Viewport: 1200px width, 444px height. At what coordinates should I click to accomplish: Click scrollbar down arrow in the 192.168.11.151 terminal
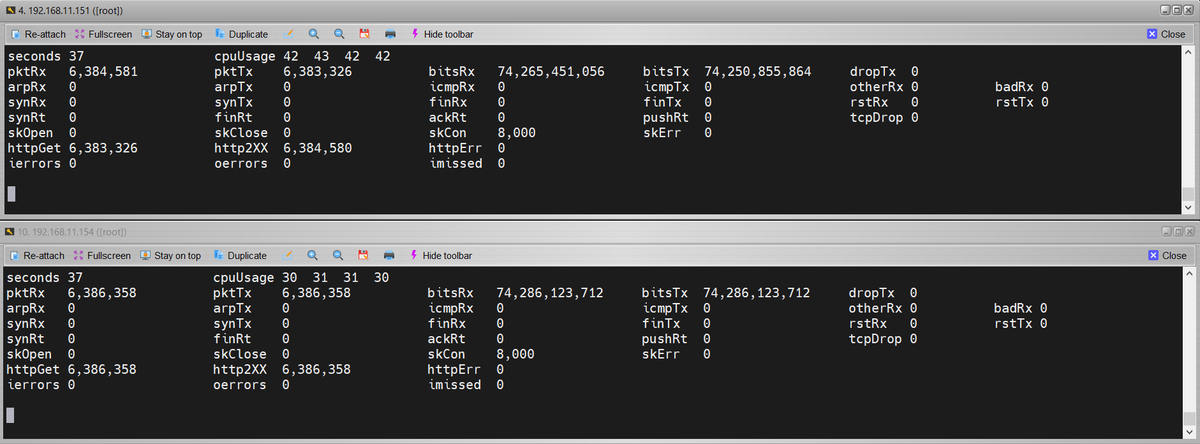(1189, 206)
